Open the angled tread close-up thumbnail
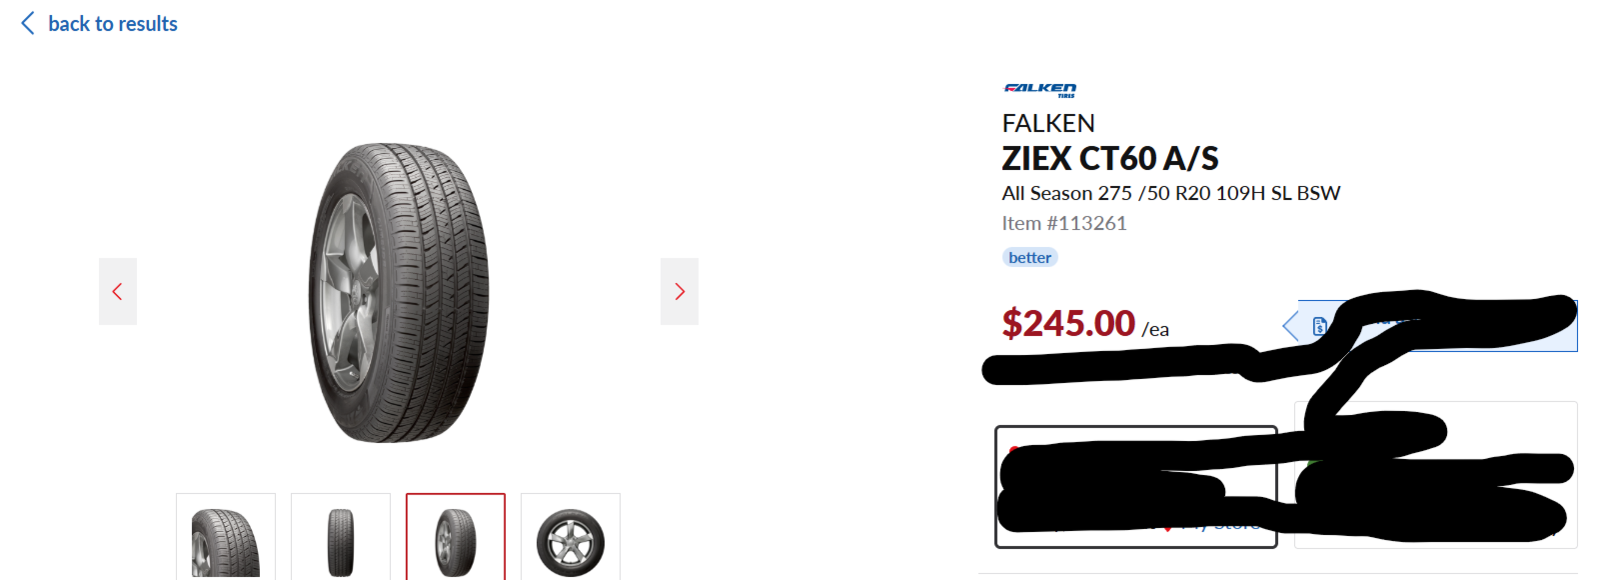Image resolution: width=1600 pixels, height=580 pixels. [x=226, y=540]
